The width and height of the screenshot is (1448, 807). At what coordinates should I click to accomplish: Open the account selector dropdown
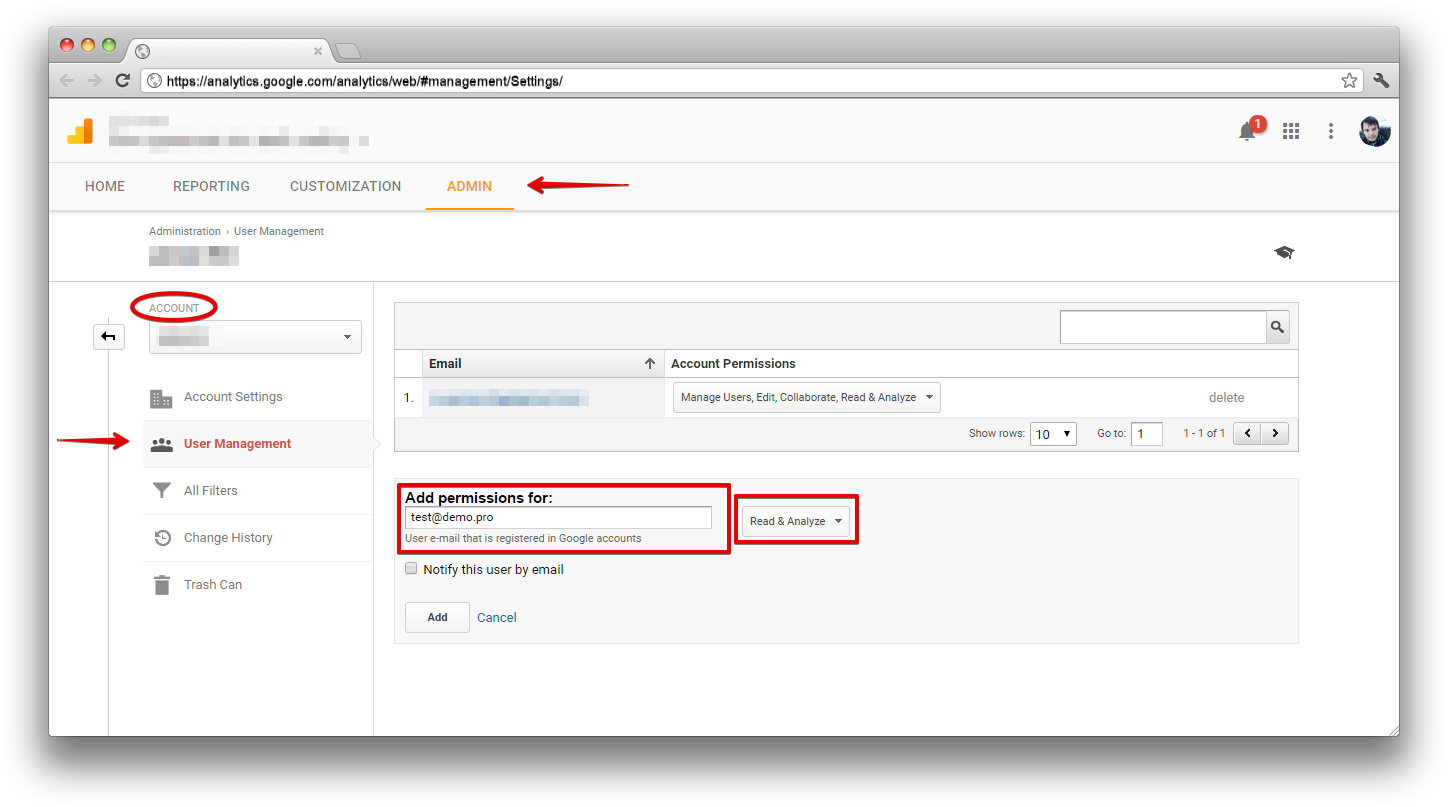[255, 337]
